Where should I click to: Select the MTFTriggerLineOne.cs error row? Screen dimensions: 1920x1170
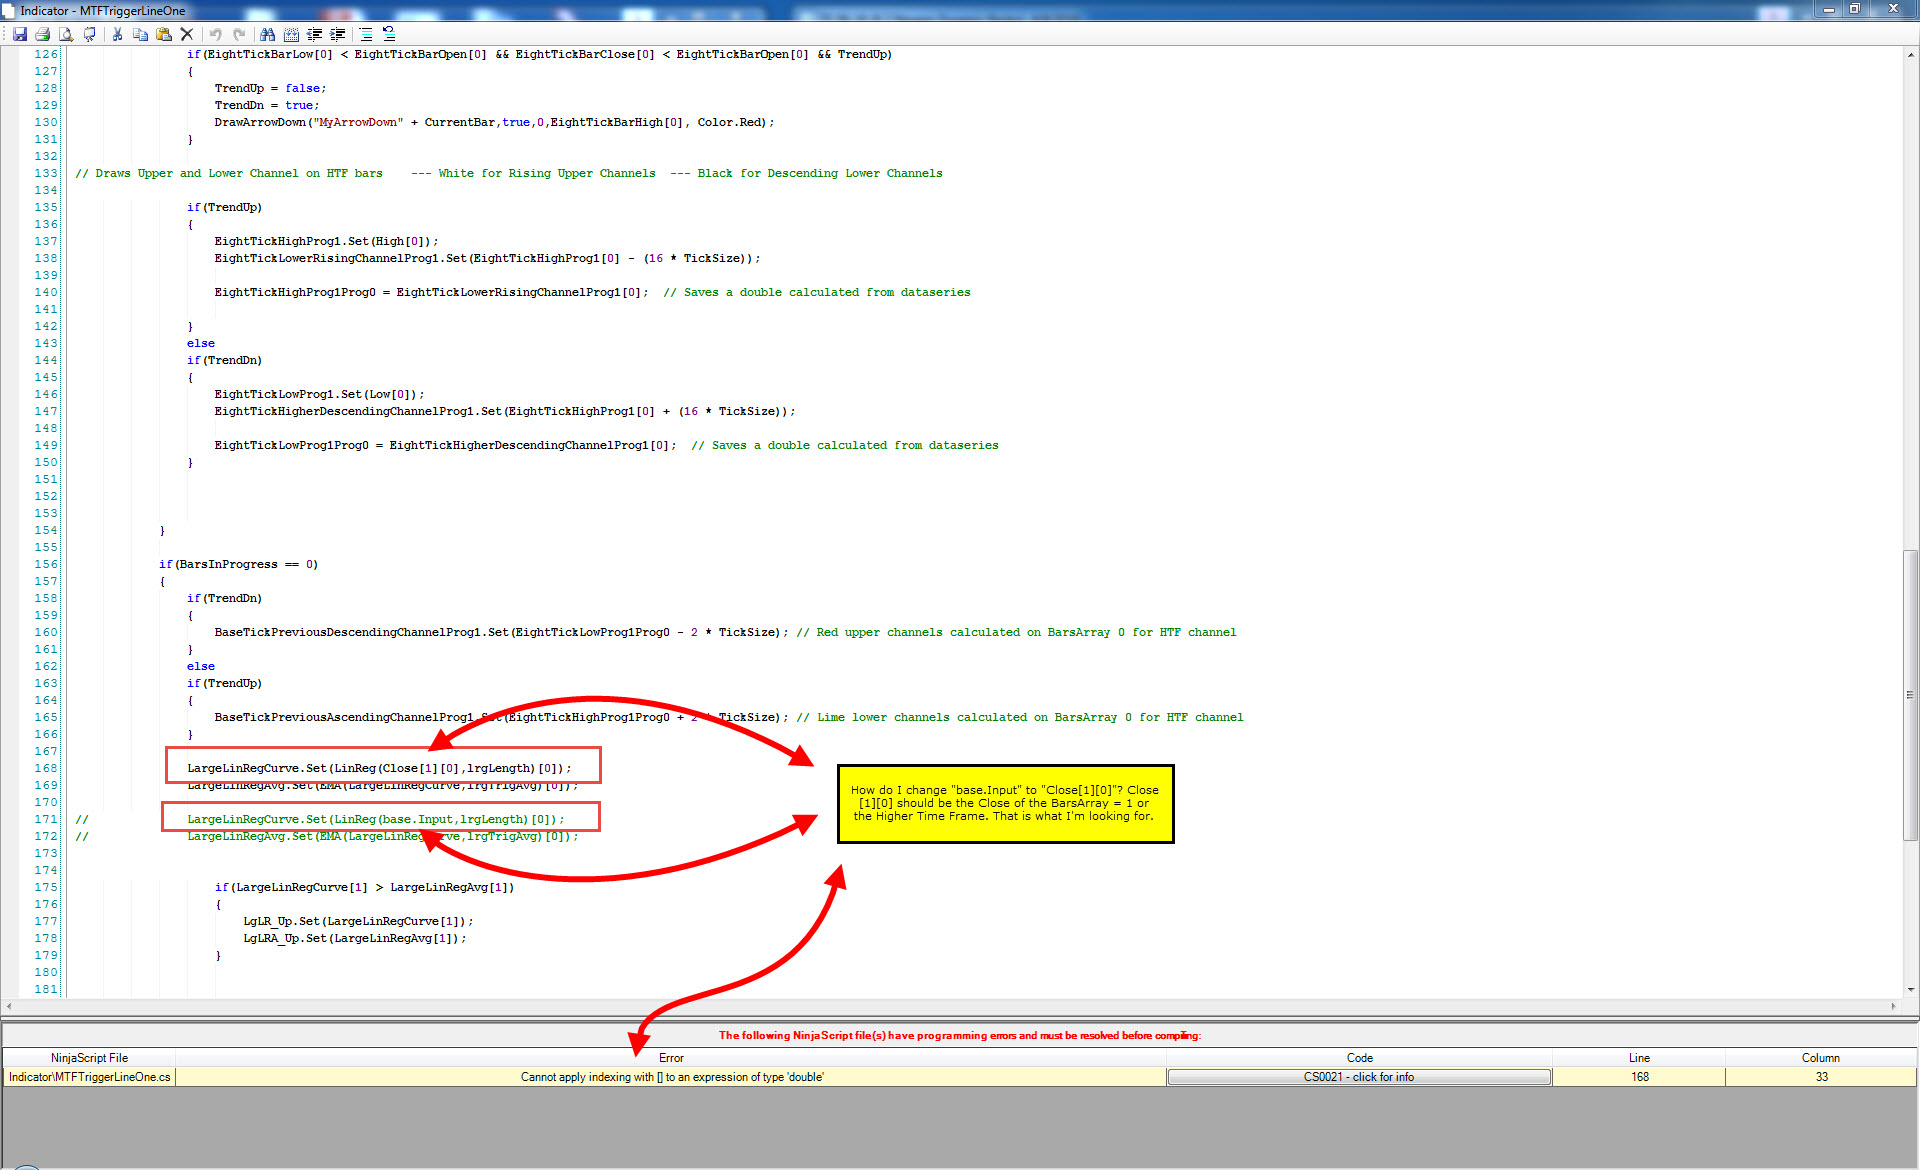pyautogui.click(x=90, y=1077)
